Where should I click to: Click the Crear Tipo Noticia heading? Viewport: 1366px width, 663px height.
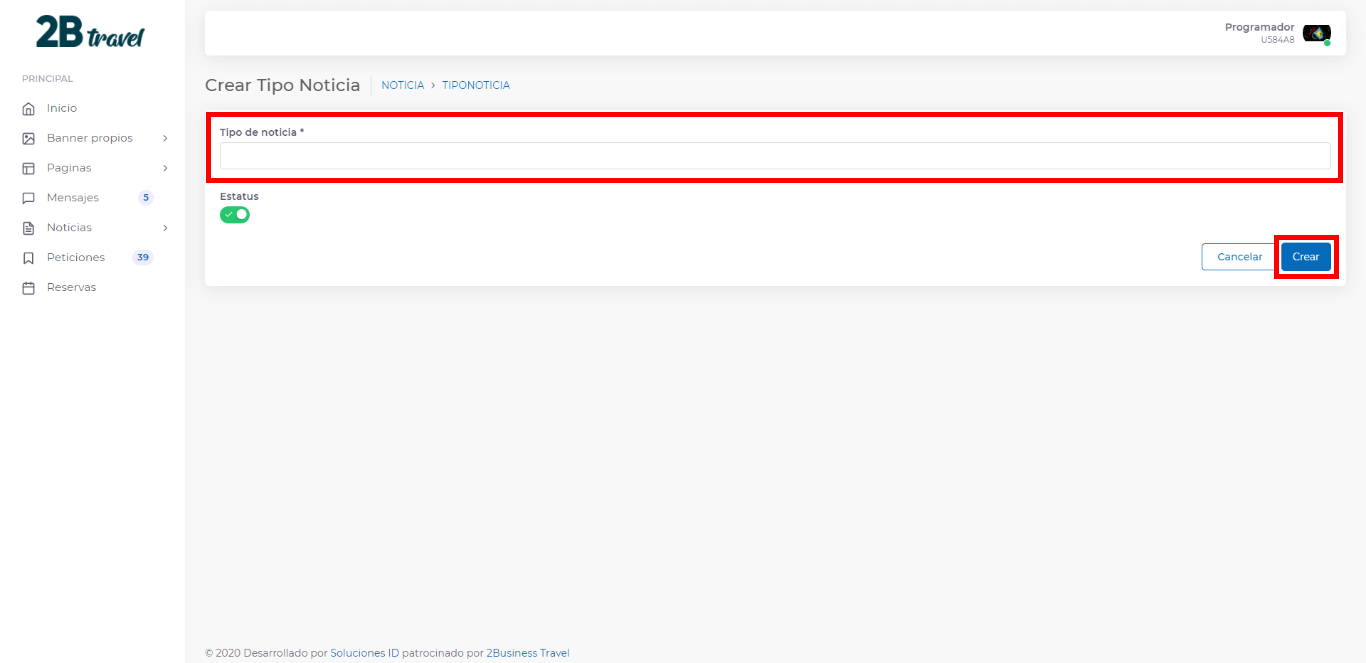tap(282, 85)
